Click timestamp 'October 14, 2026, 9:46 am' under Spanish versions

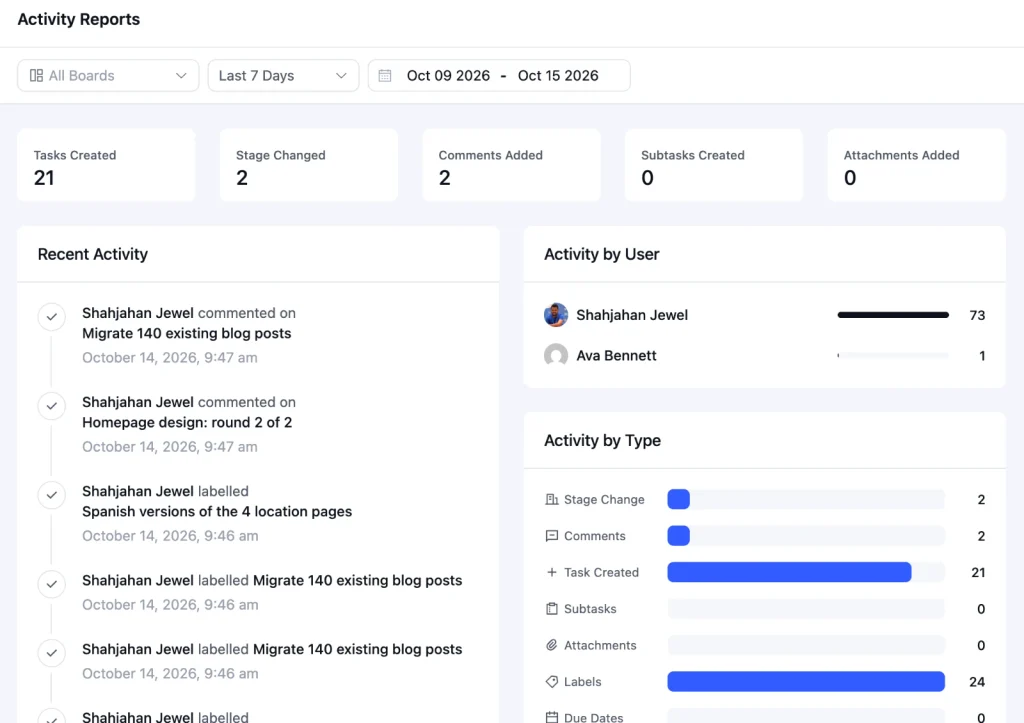coord(170,536)
